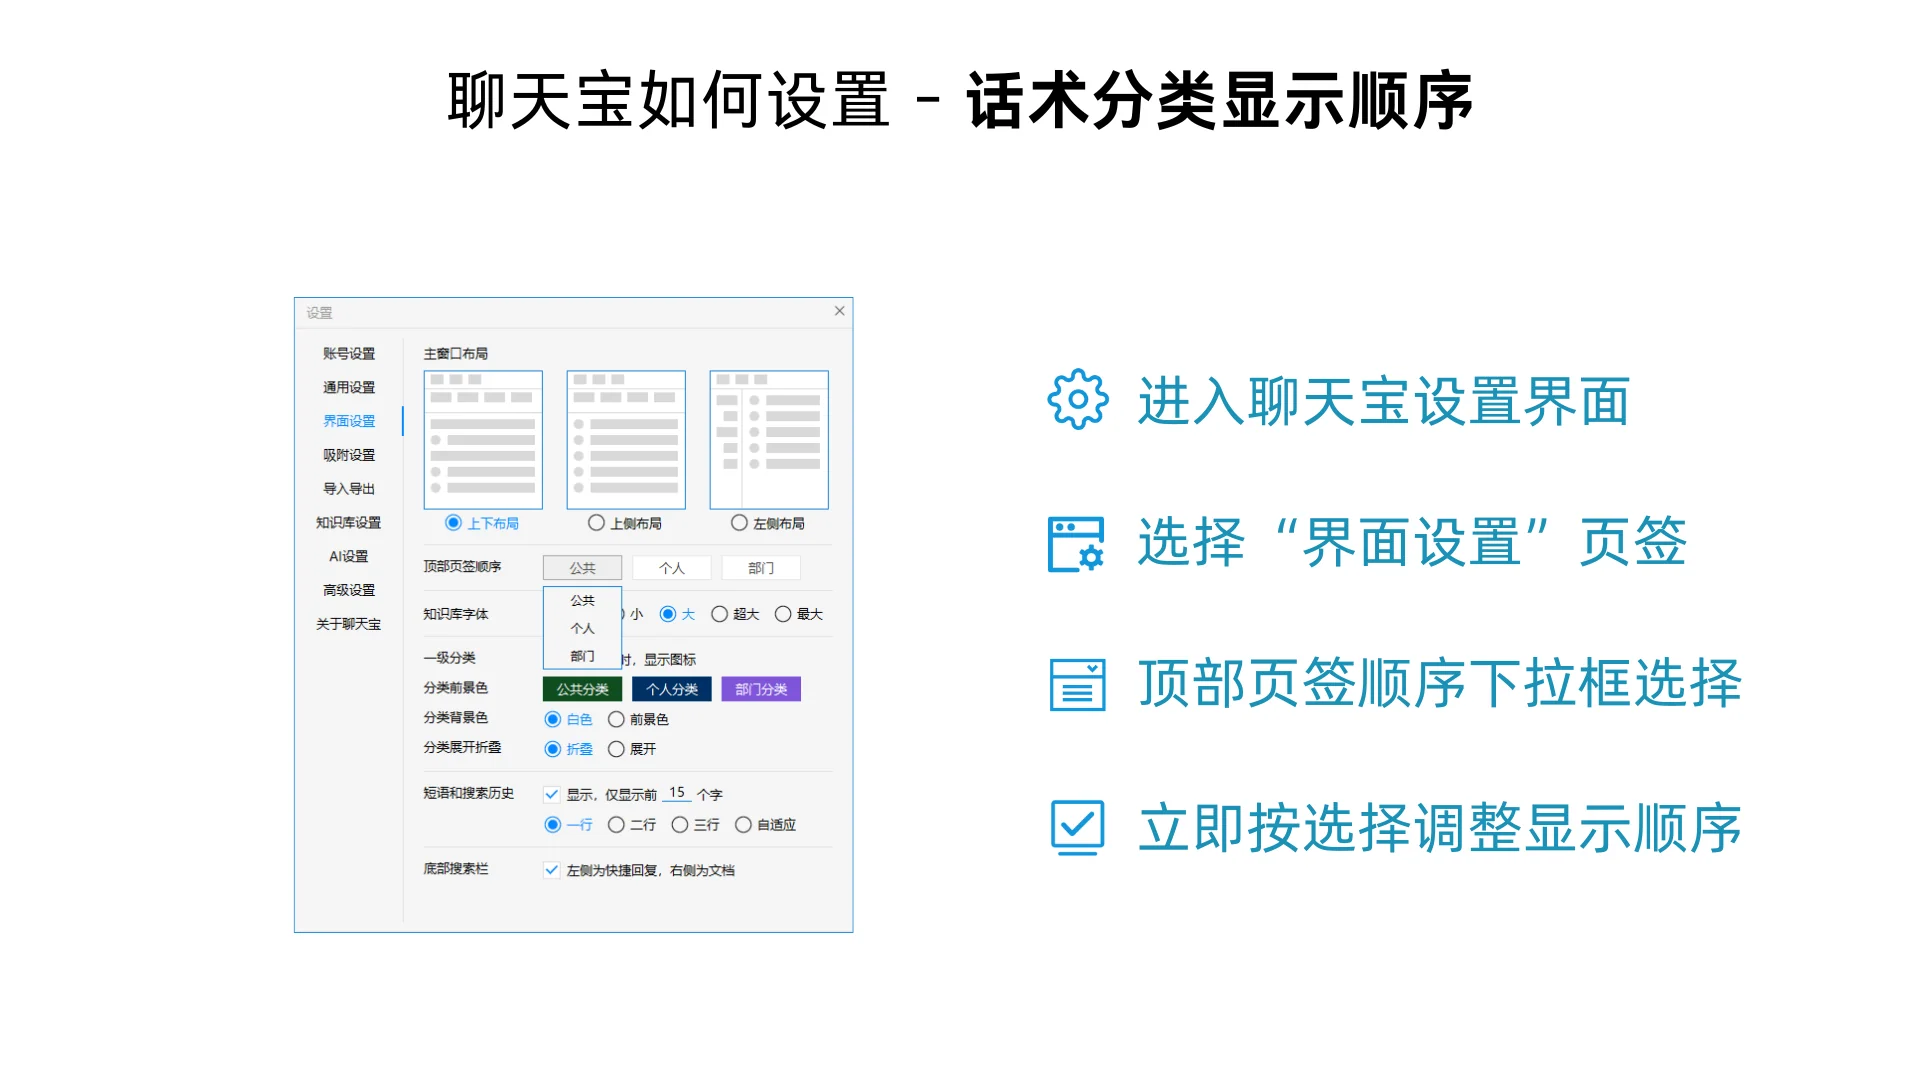Click the dropdown-list icon beside 顶部页签顺序下拉框选择
Viewport: 1920px width, 1080px height.
(1077, 685)
